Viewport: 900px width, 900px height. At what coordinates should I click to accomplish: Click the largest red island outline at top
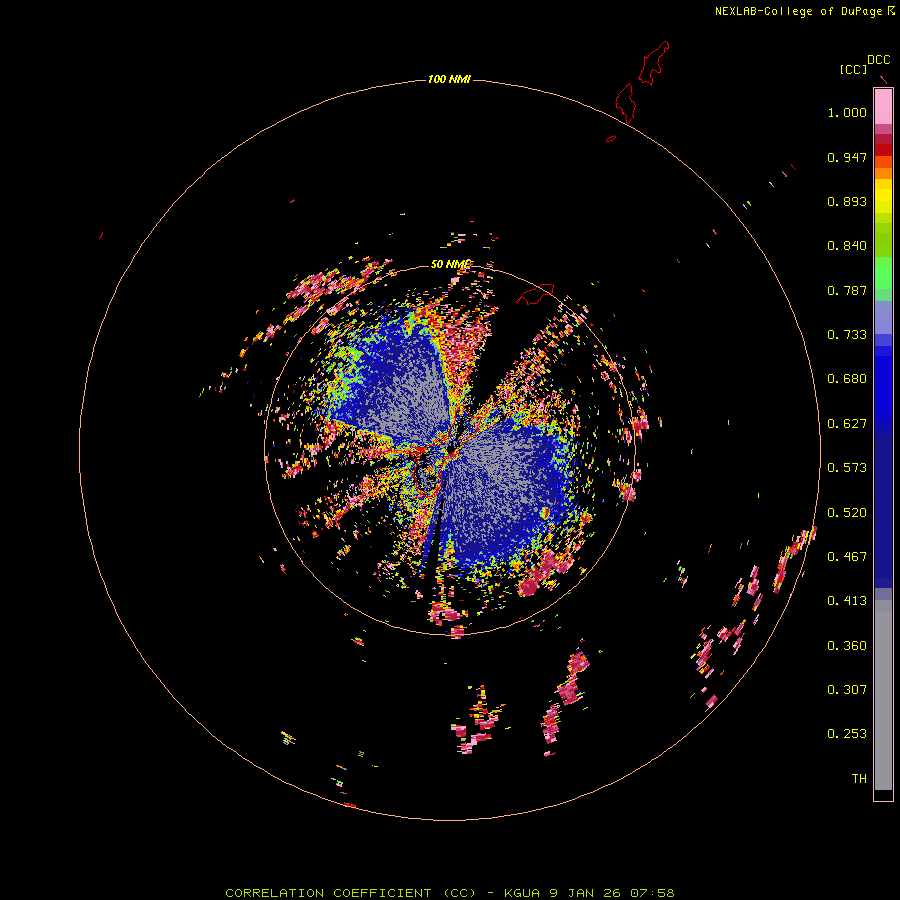click(654, 63)
